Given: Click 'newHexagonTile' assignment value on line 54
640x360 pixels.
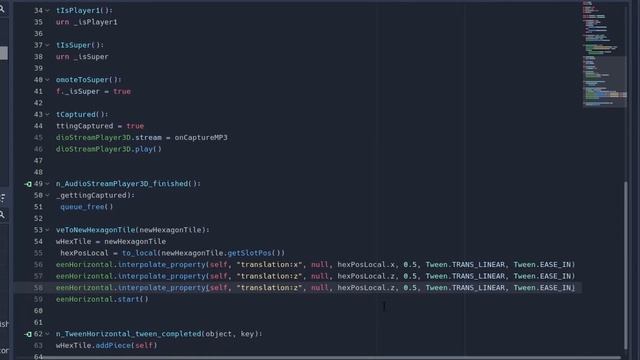Looking at the screenshot, I should pyautogui.click(x=135, y=242).
